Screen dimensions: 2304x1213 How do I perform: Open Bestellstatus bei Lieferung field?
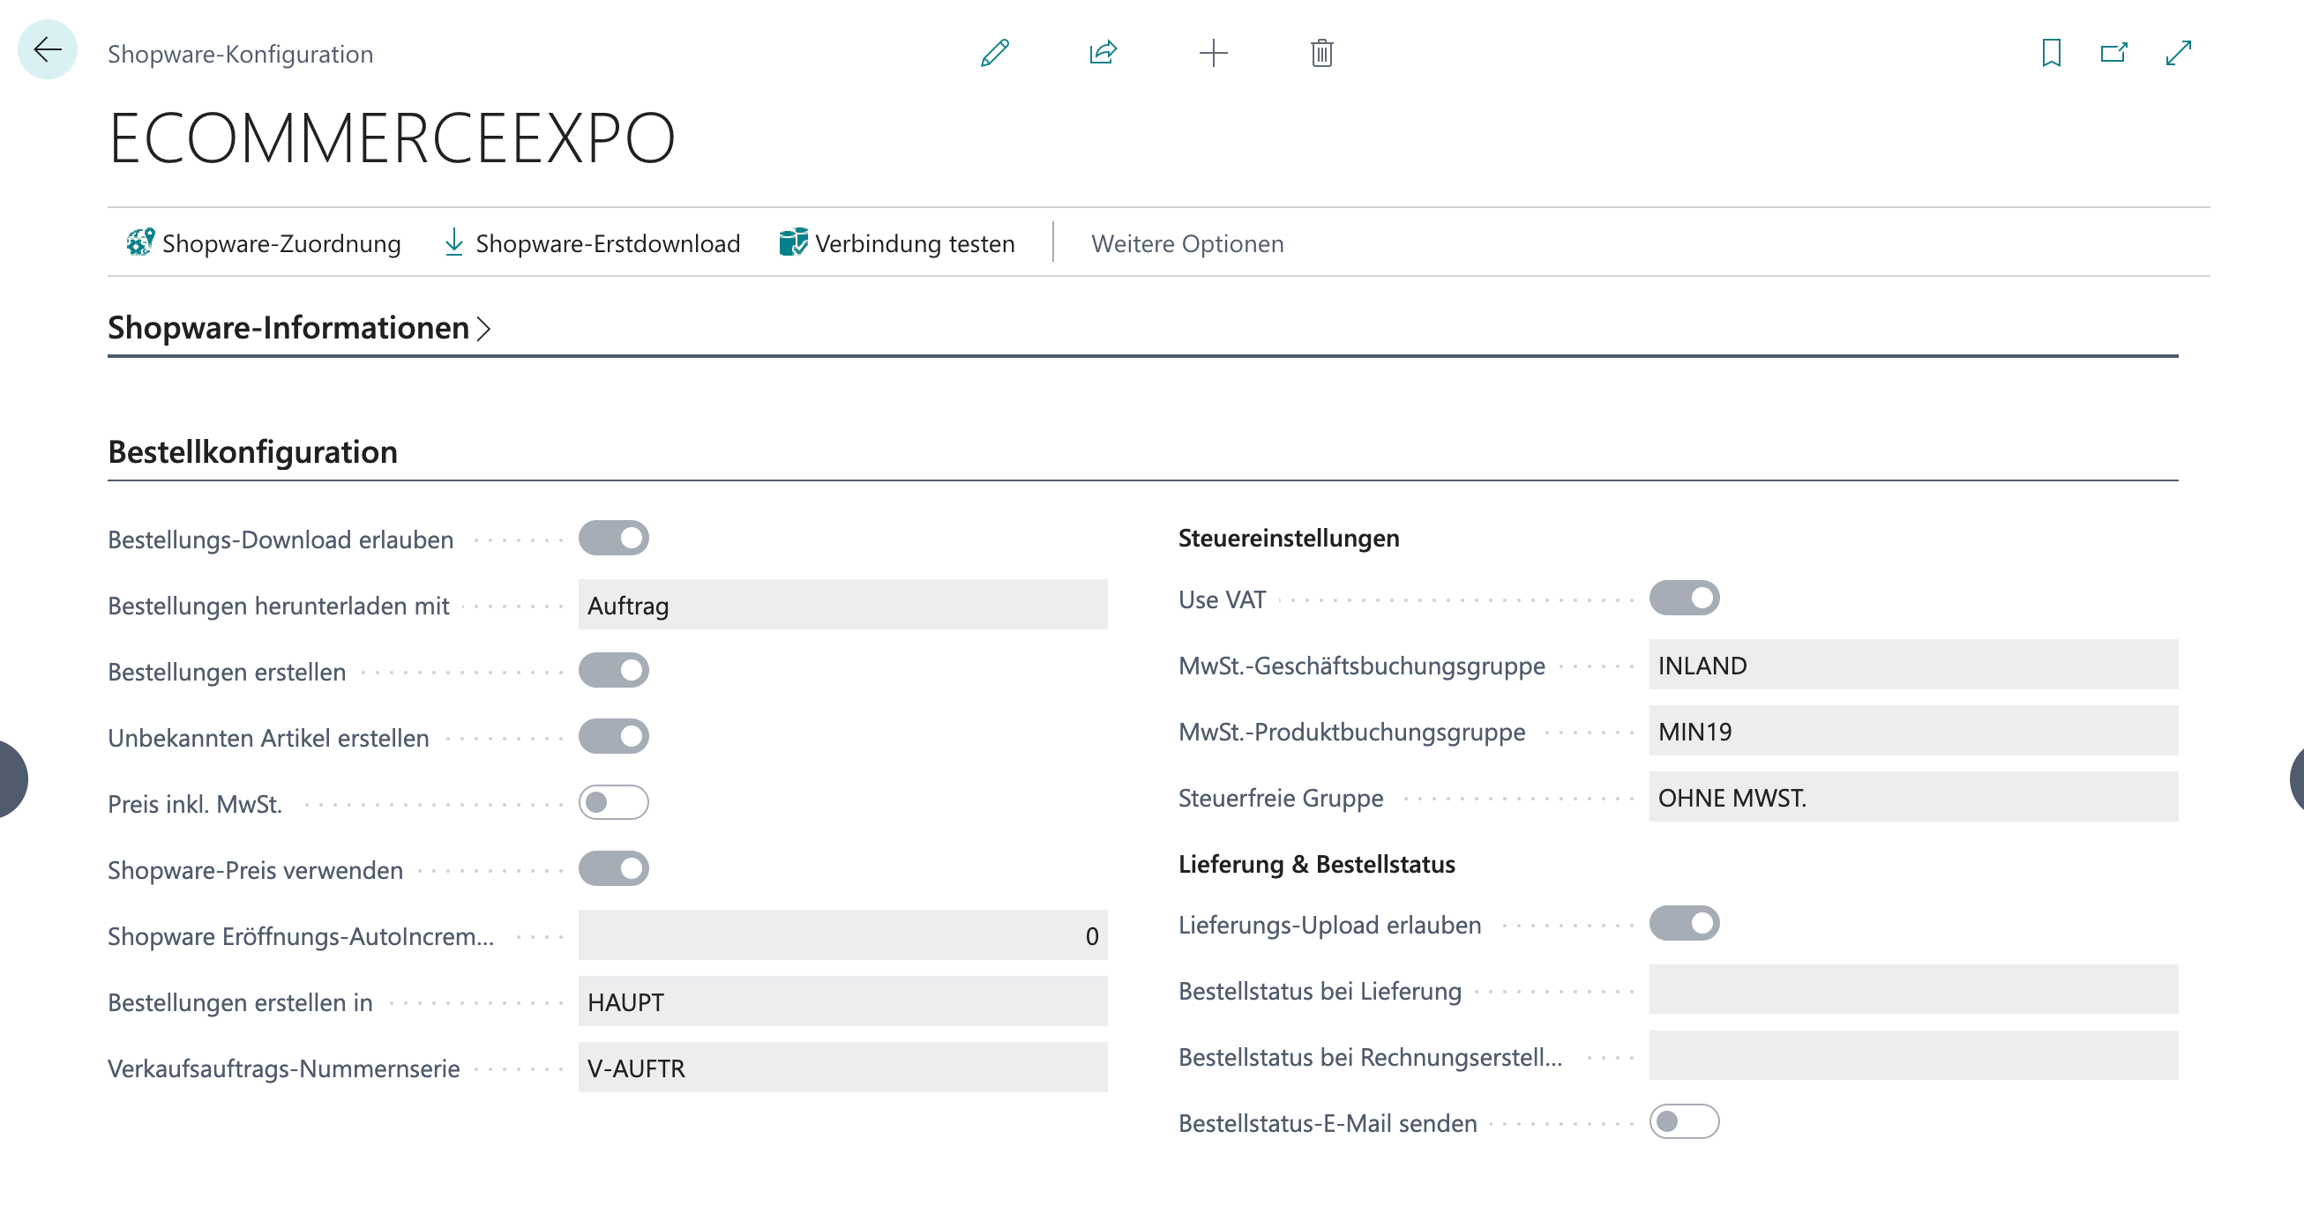1914,990
